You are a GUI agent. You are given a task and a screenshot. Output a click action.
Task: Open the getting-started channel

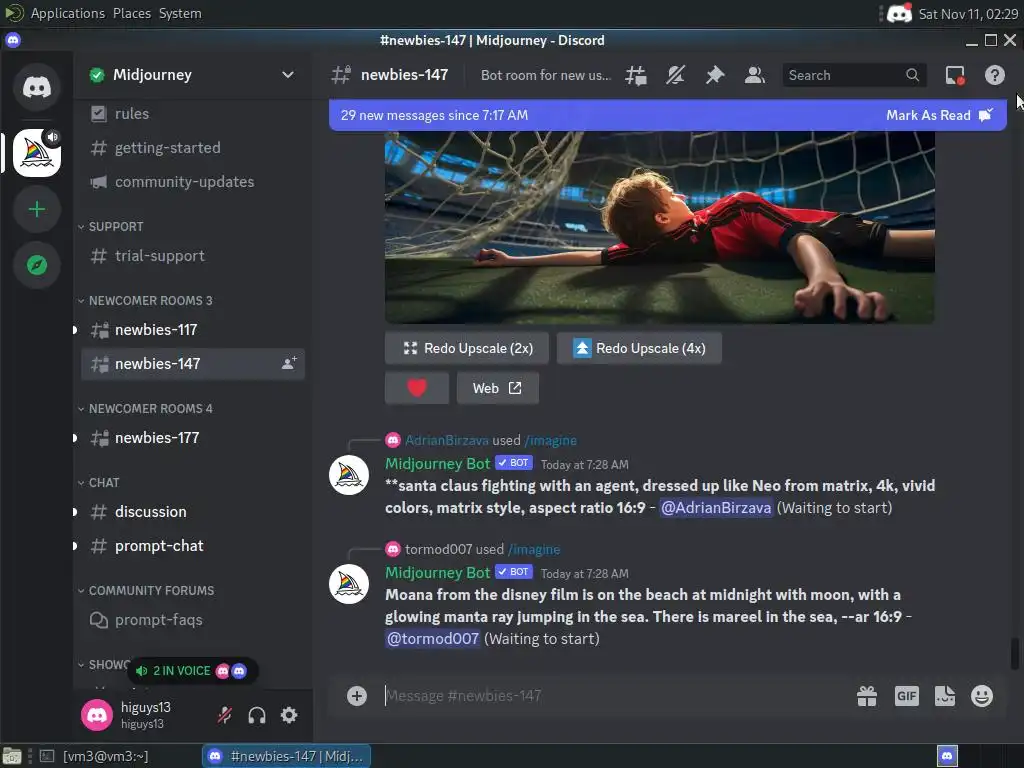pos(193,148)
